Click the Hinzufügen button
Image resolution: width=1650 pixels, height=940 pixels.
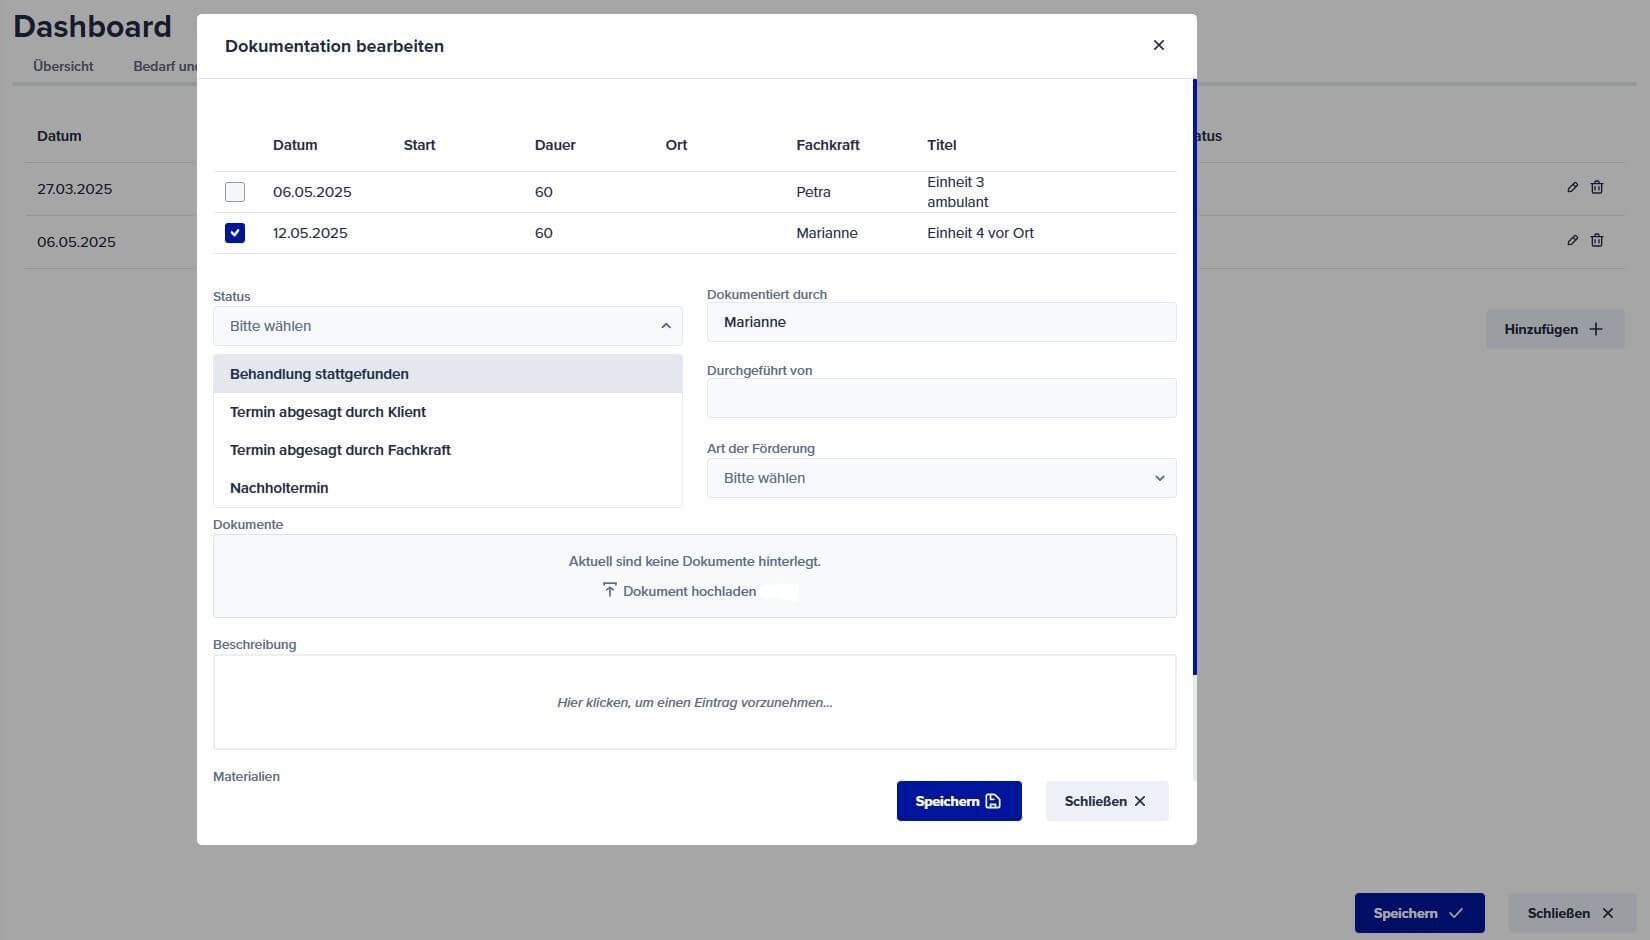tap(1553, 328)
